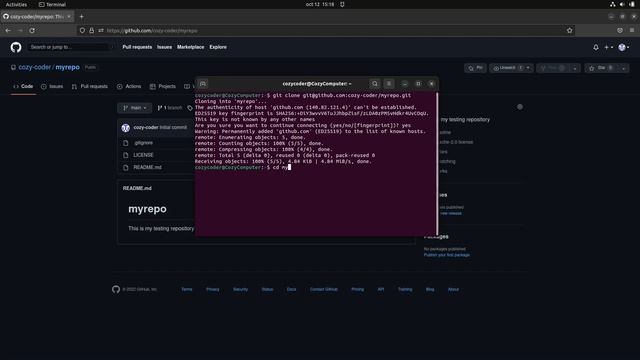The image size is (640, 360).
Task: Open the terminal title dropdown arrow
Action: (350, 84)
